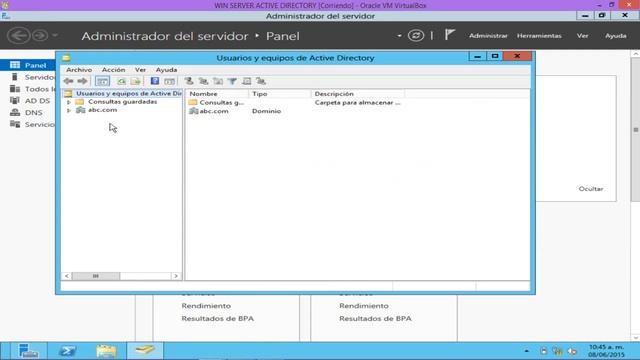This screenshot has width=640, height=360.
Task: Click the Forward arrow in Active Directory toolbar
Action: [x=82, y=81]
